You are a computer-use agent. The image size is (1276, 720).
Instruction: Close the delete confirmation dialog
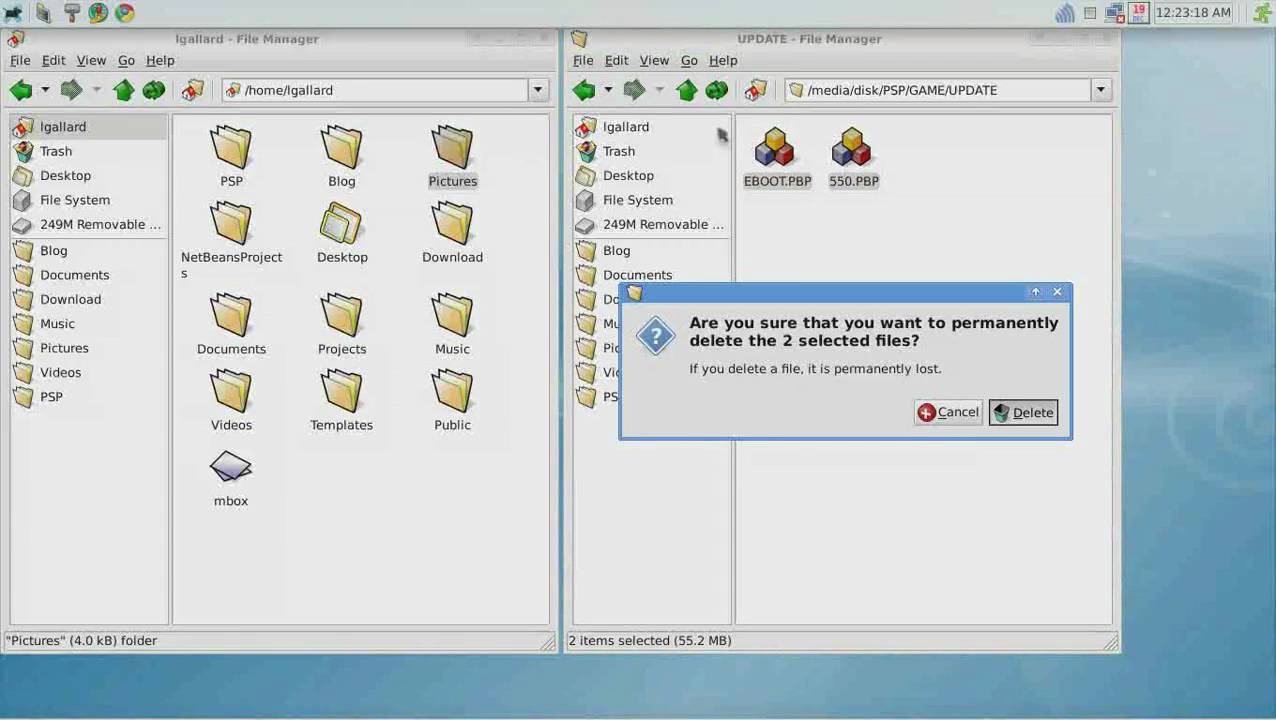tap(1057, 292)
